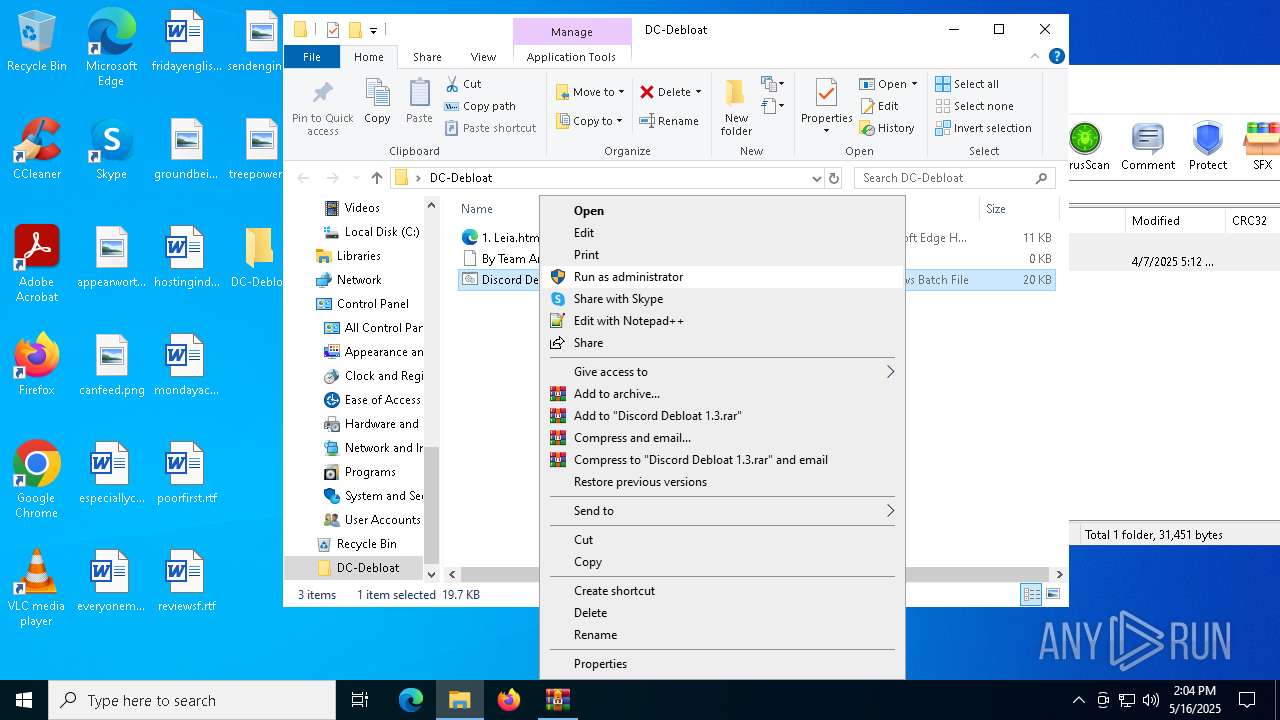1280x720 pixels.
Task: Click Share with Skype menu entry
Action: (618, 299)
